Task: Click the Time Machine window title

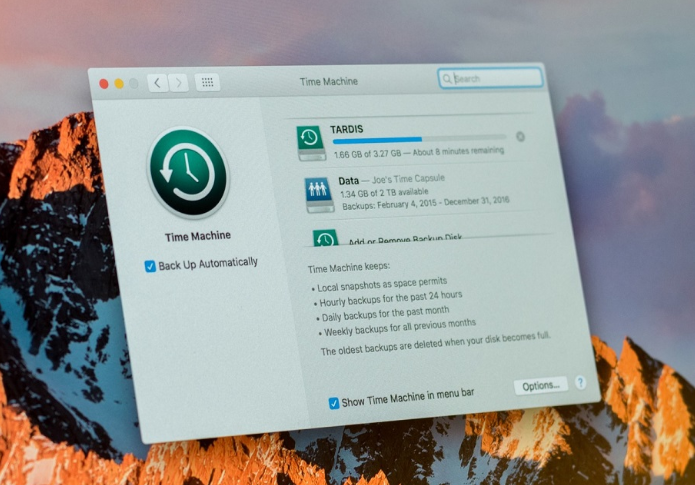Action: tap(328, 82)
